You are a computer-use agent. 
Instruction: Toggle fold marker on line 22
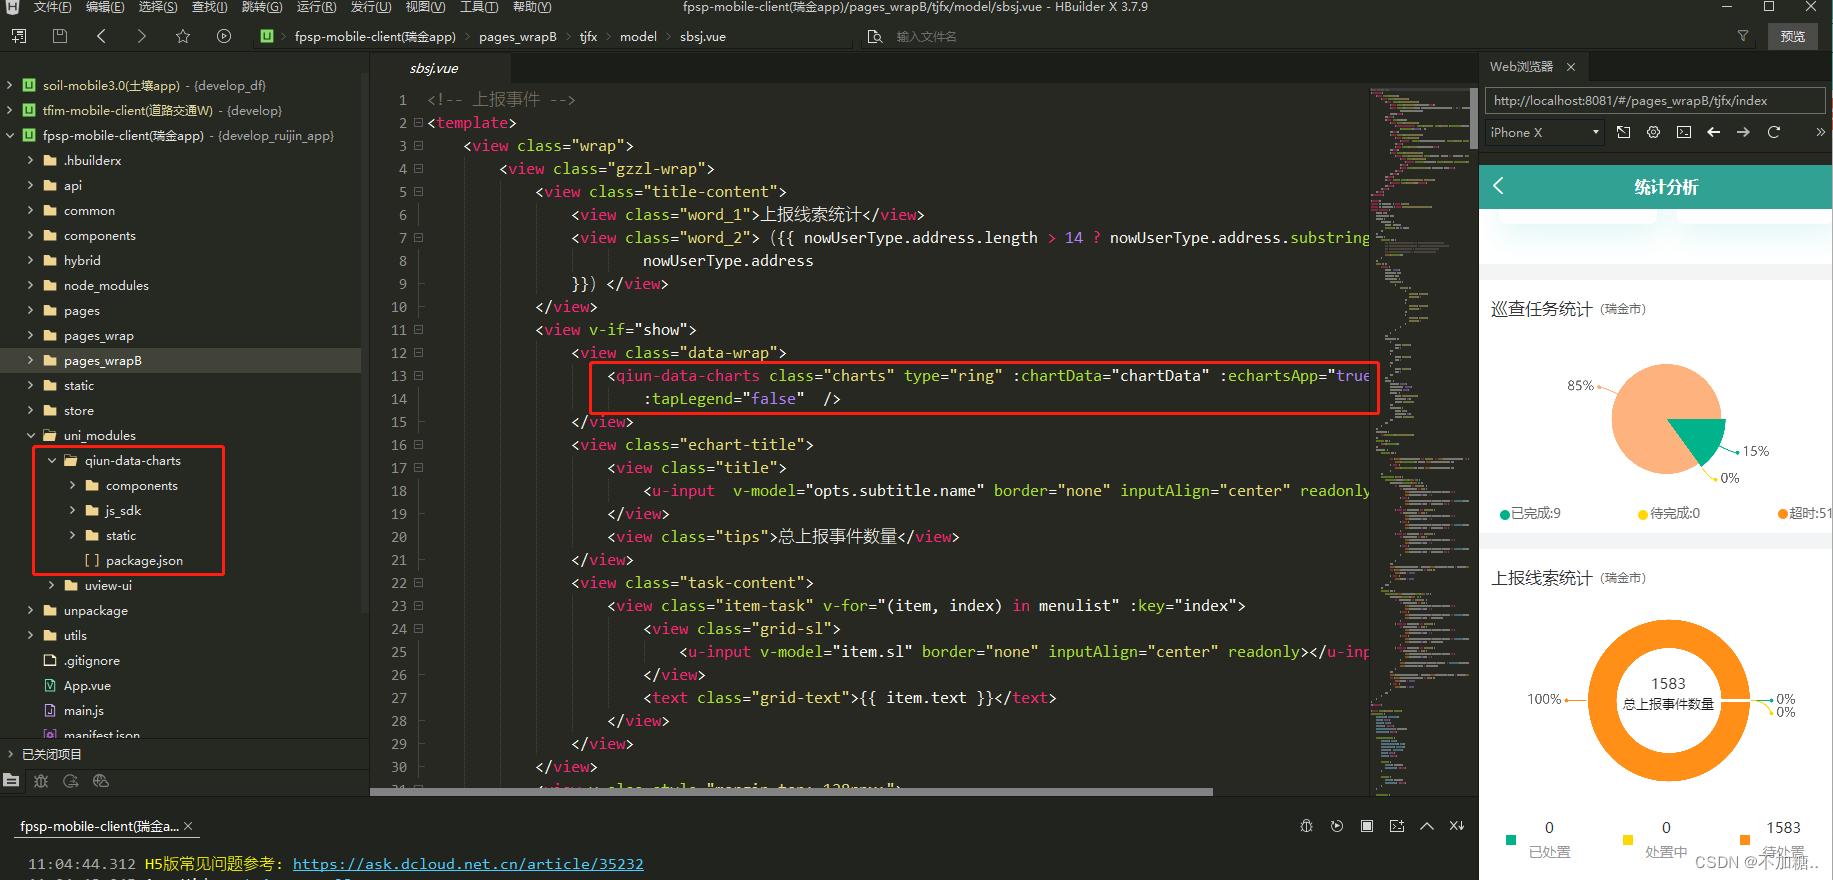pyautogui.click(x=419, y=583)
